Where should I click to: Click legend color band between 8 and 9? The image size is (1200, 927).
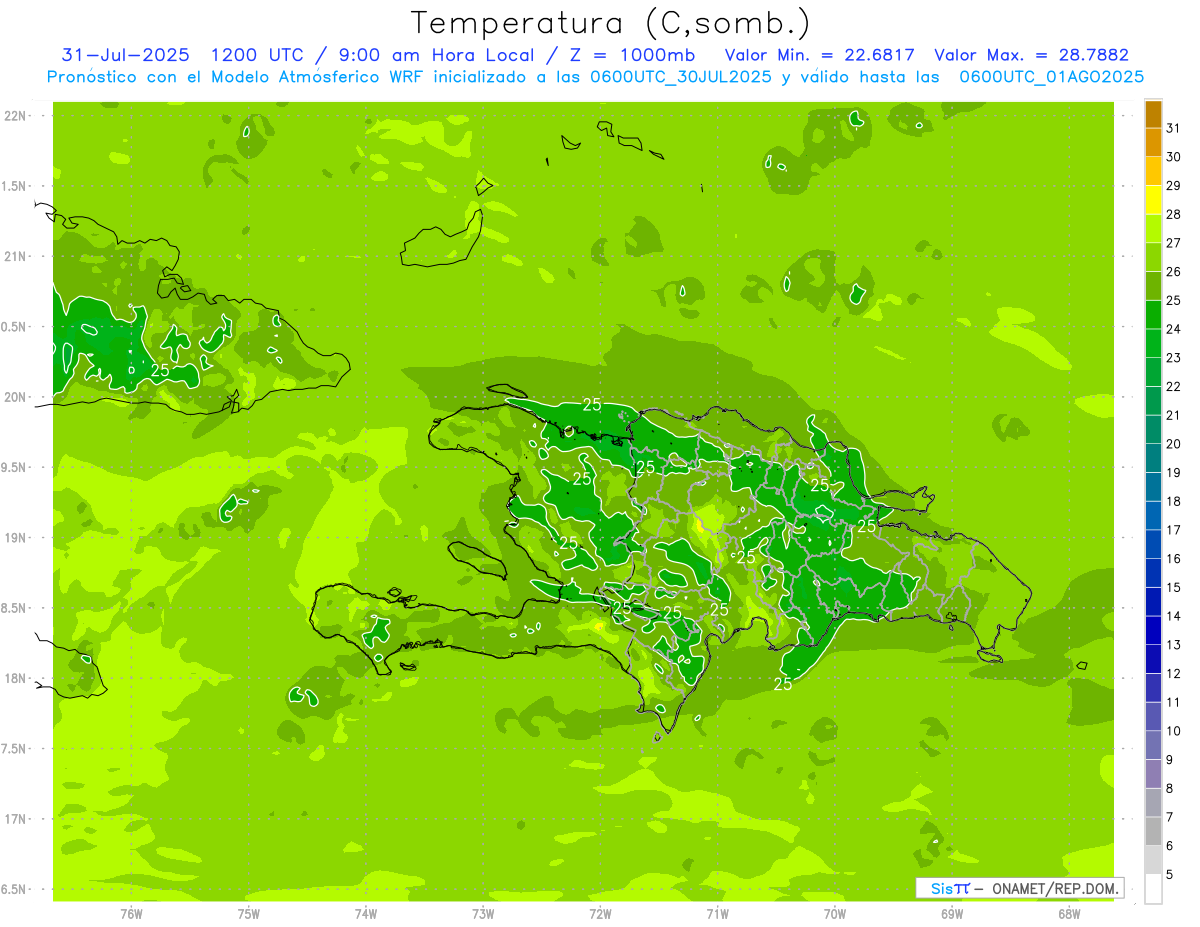1153,774
